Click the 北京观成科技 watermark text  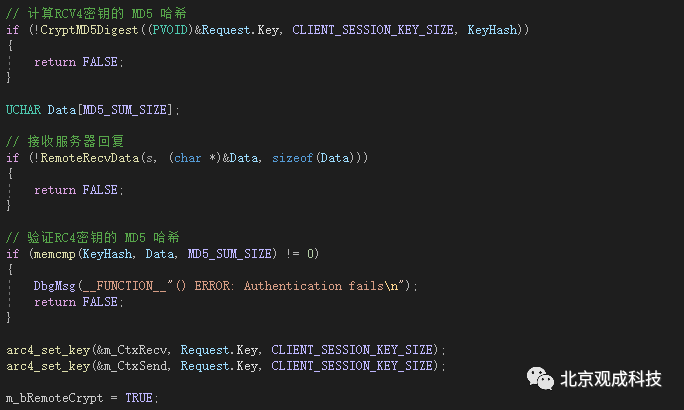pos(611,379)
